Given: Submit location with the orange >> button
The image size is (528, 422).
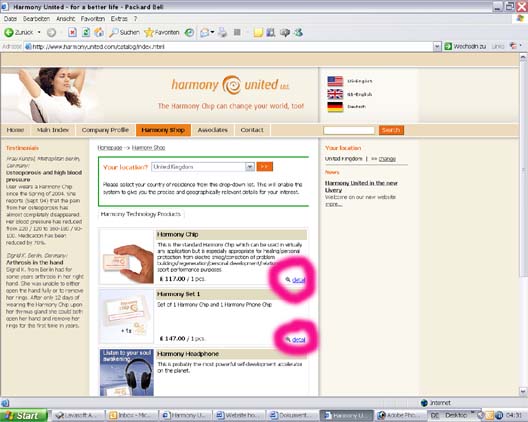Looking at the screenshot, I should click(265, 167).
